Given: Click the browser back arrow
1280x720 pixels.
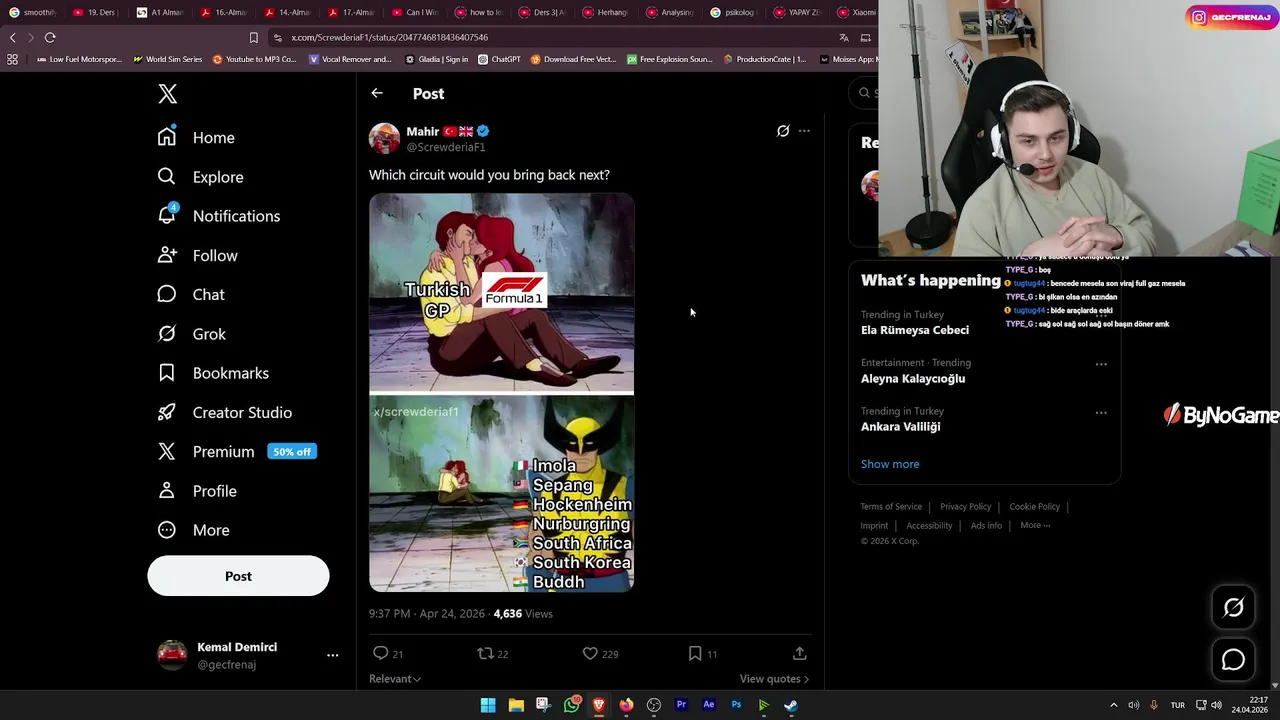Looking at the screenshot, I should tap(12, 37).
